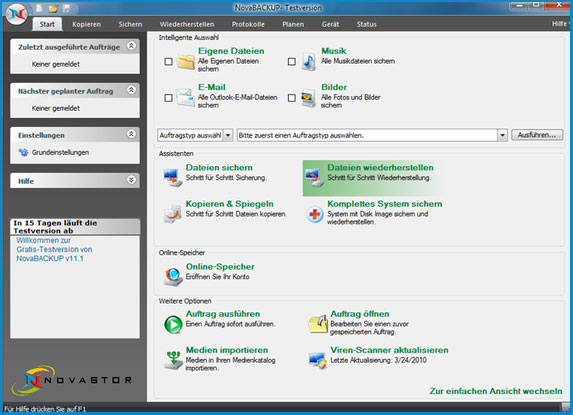Click the E-Mail envelope icon
The width and height of the screenshot is (573, 415).
186,98
